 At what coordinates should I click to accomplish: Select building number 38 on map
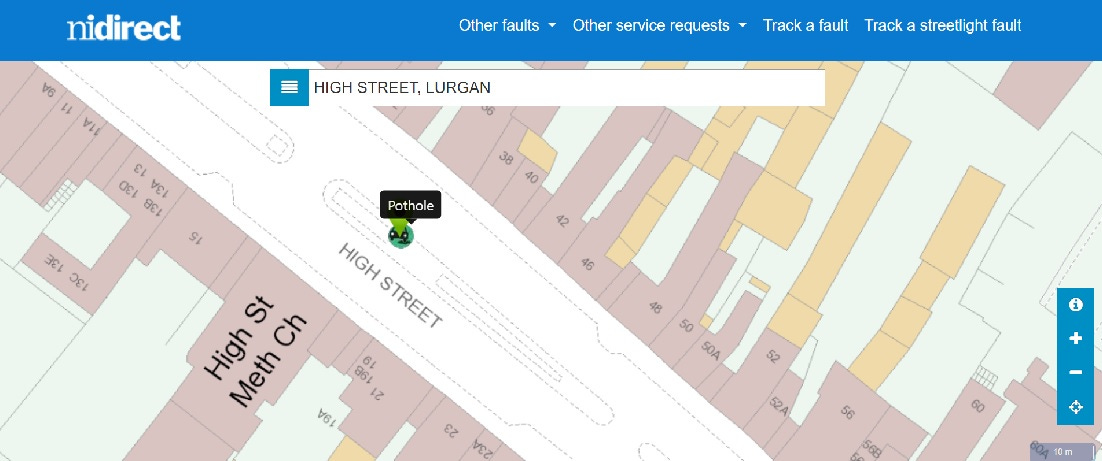pyautogui.click(x=506, y=158)
